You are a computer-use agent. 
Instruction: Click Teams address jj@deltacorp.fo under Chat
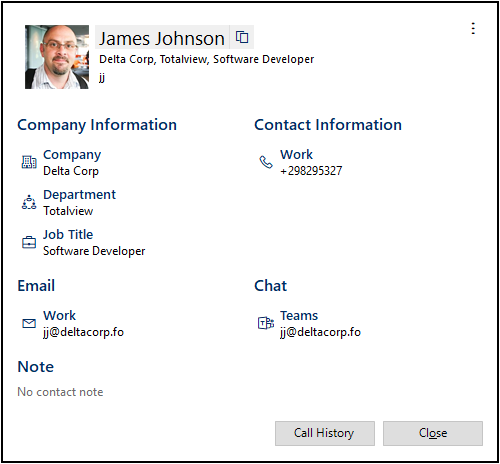[320, 332]
